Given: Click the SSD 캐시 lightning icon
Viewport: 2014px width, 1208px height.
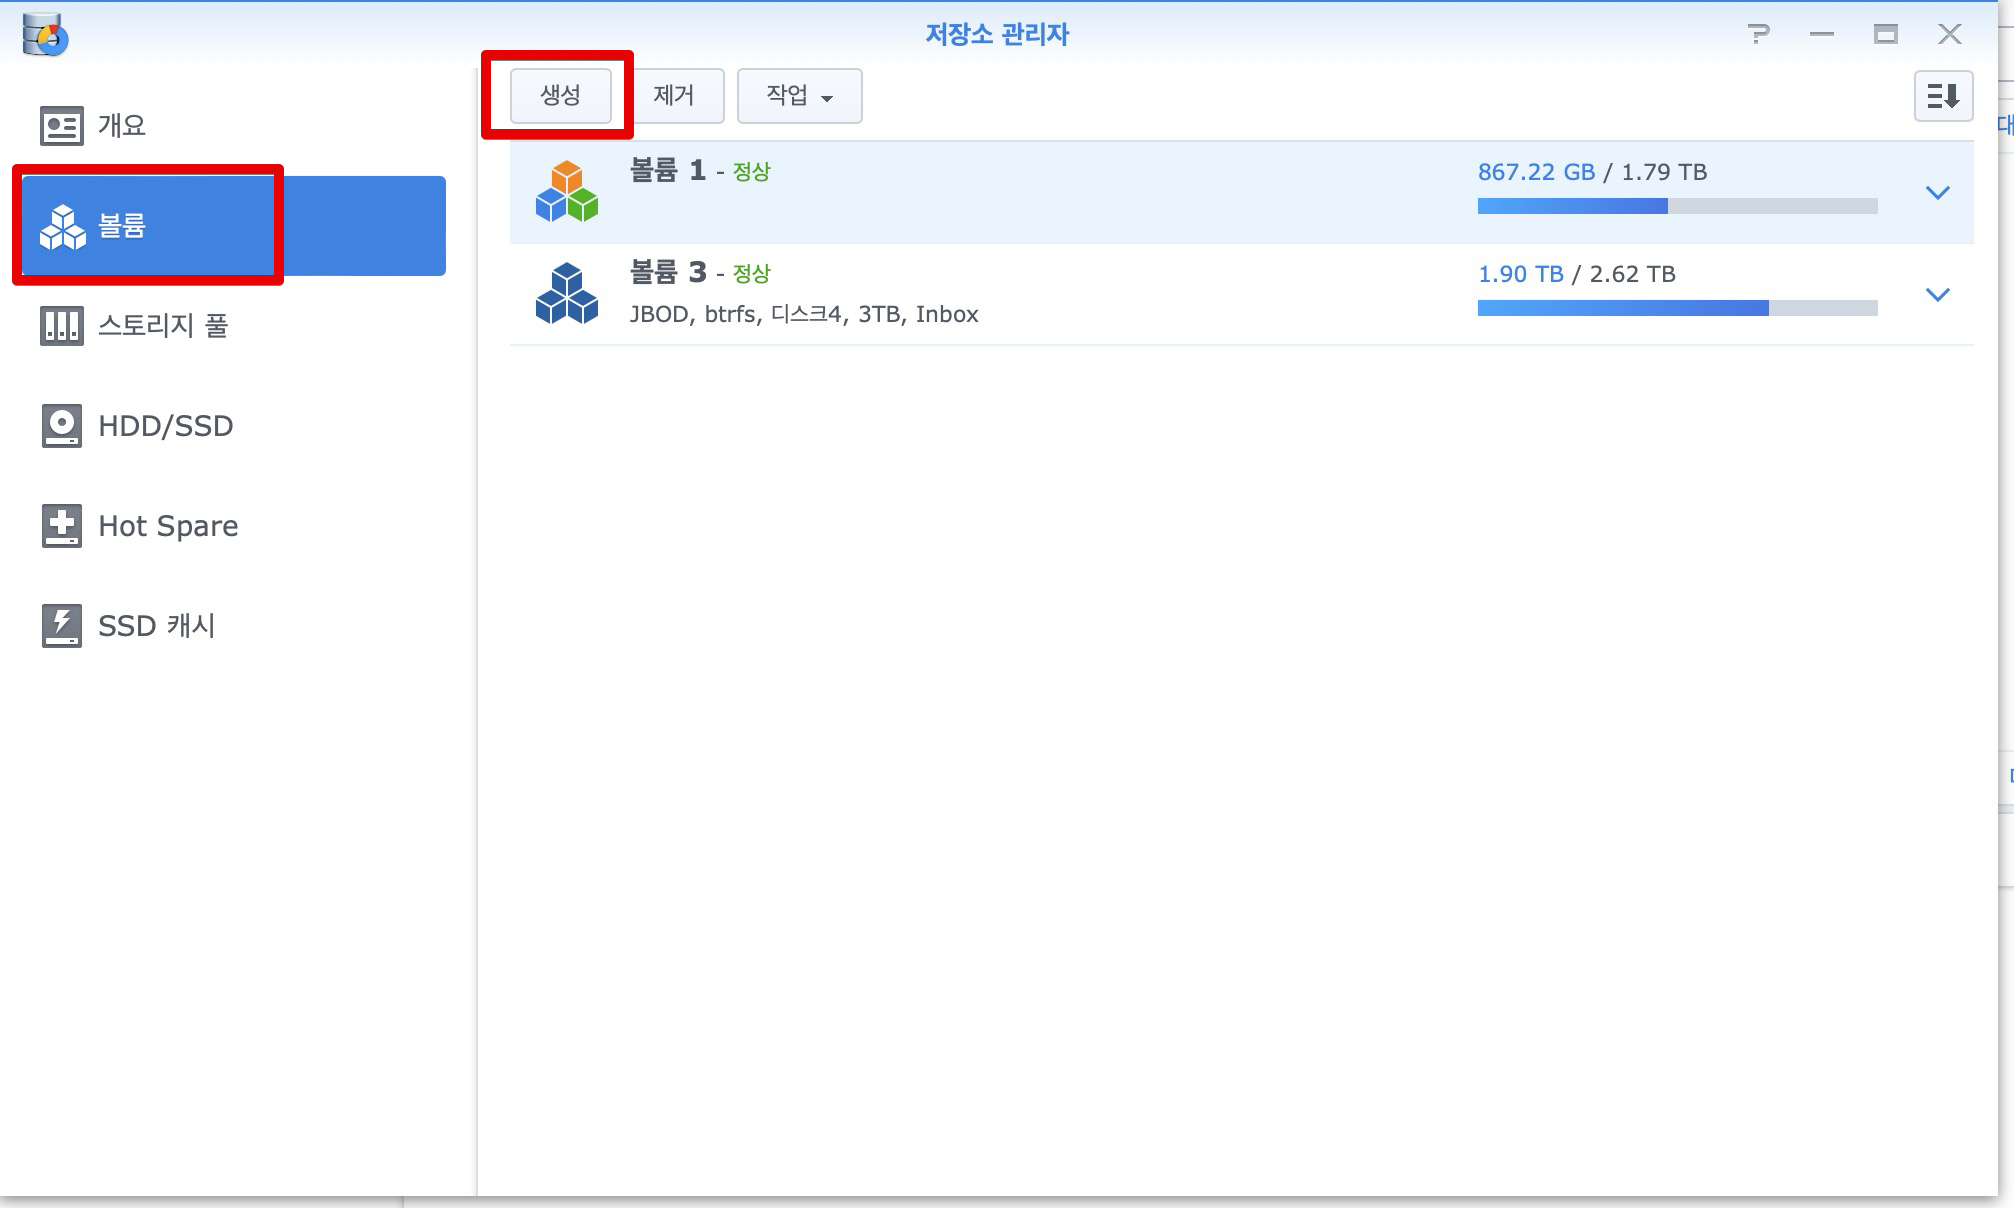Looking at the screenshot, I should tap(61, 626).
